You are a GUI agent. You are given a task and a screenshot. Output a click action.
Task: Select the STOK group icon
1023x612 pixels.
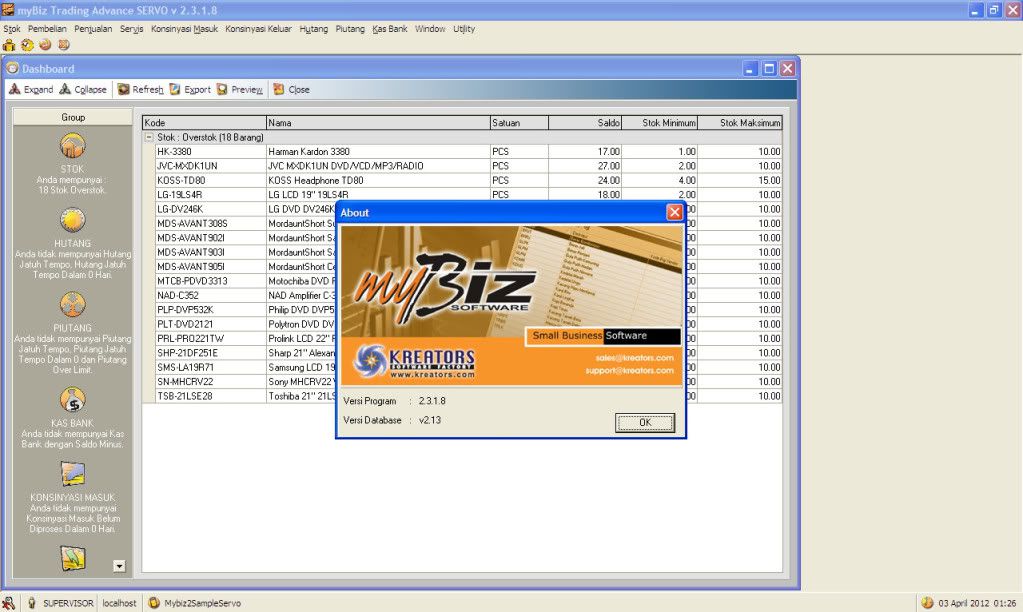(72, 145)
